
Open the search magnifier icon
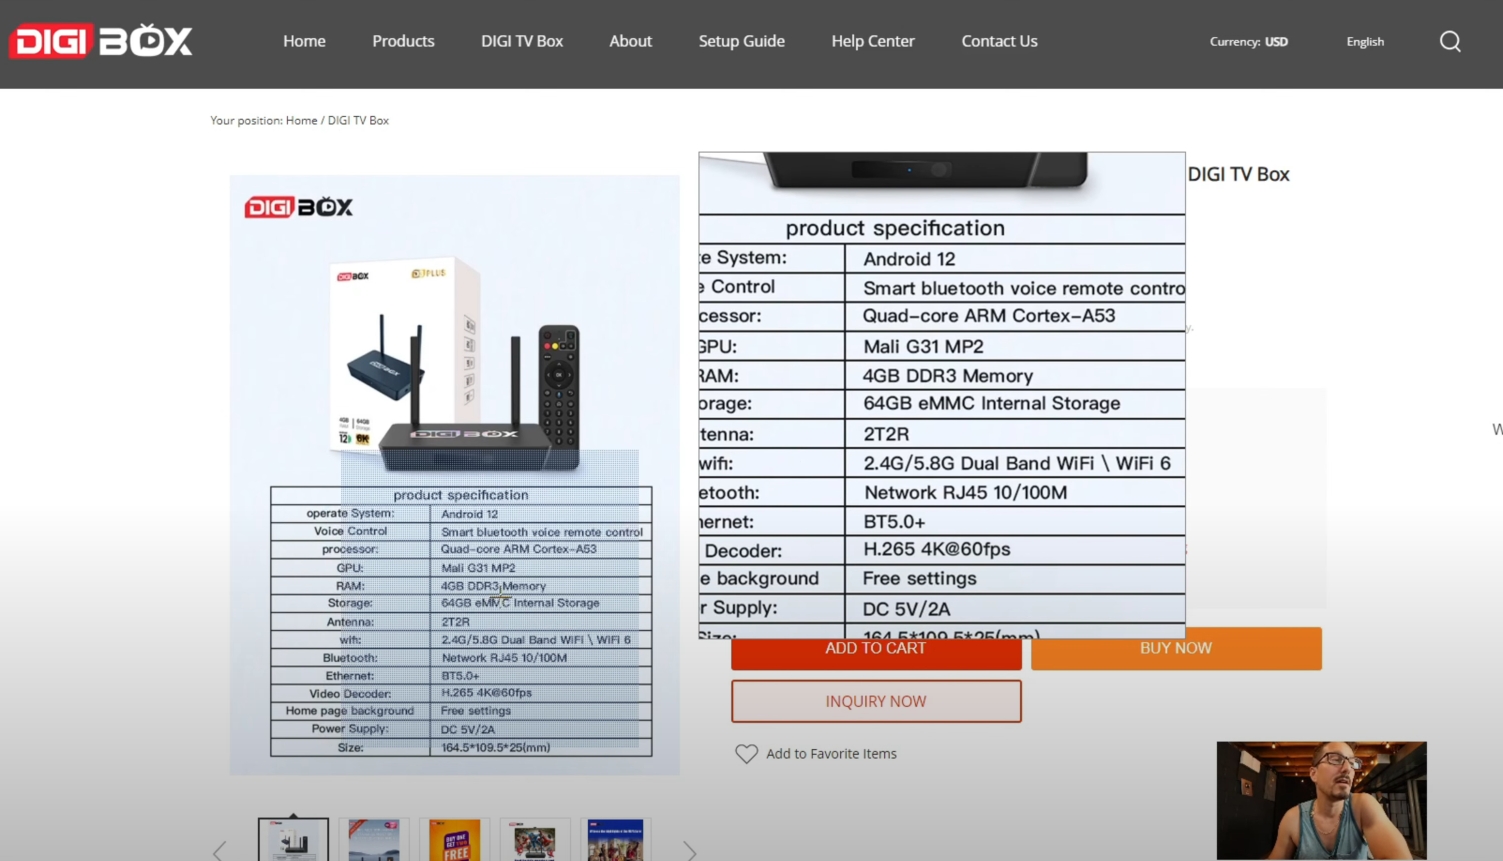tap(1450, 41)
